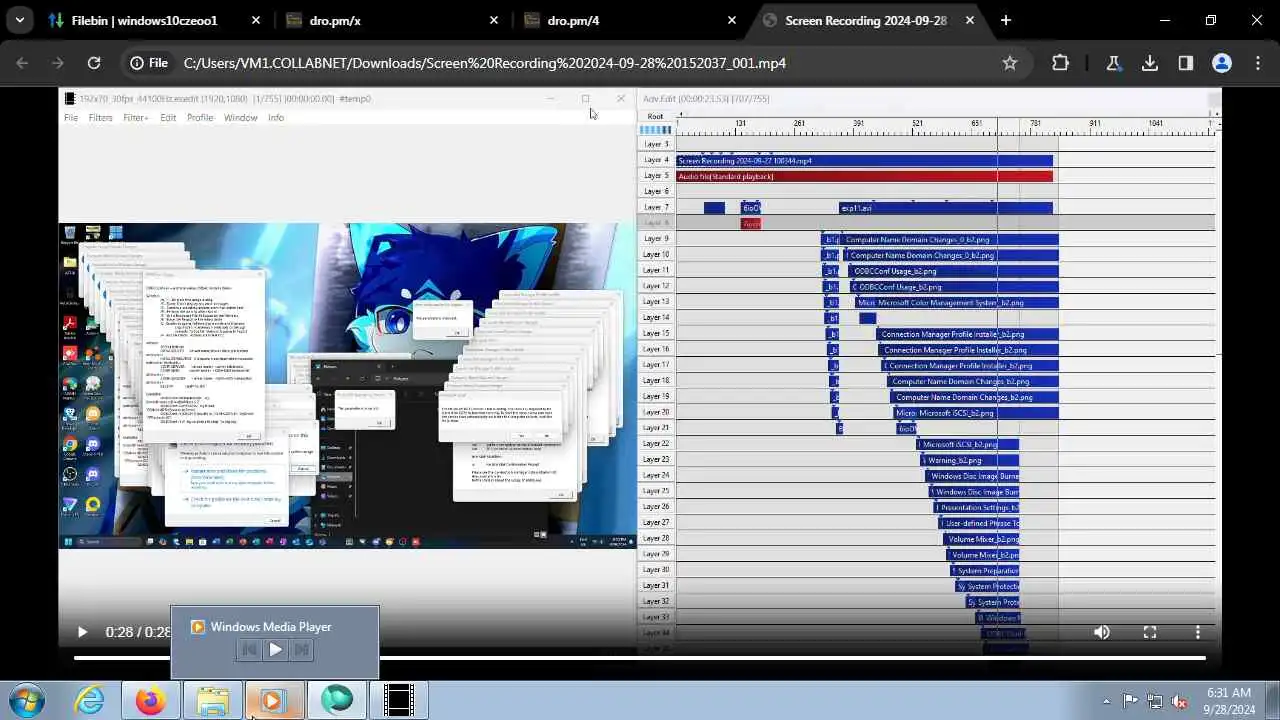Show Chrome downloads
This screenshot has width=1280, height=720.
[x=1150, y=63]
